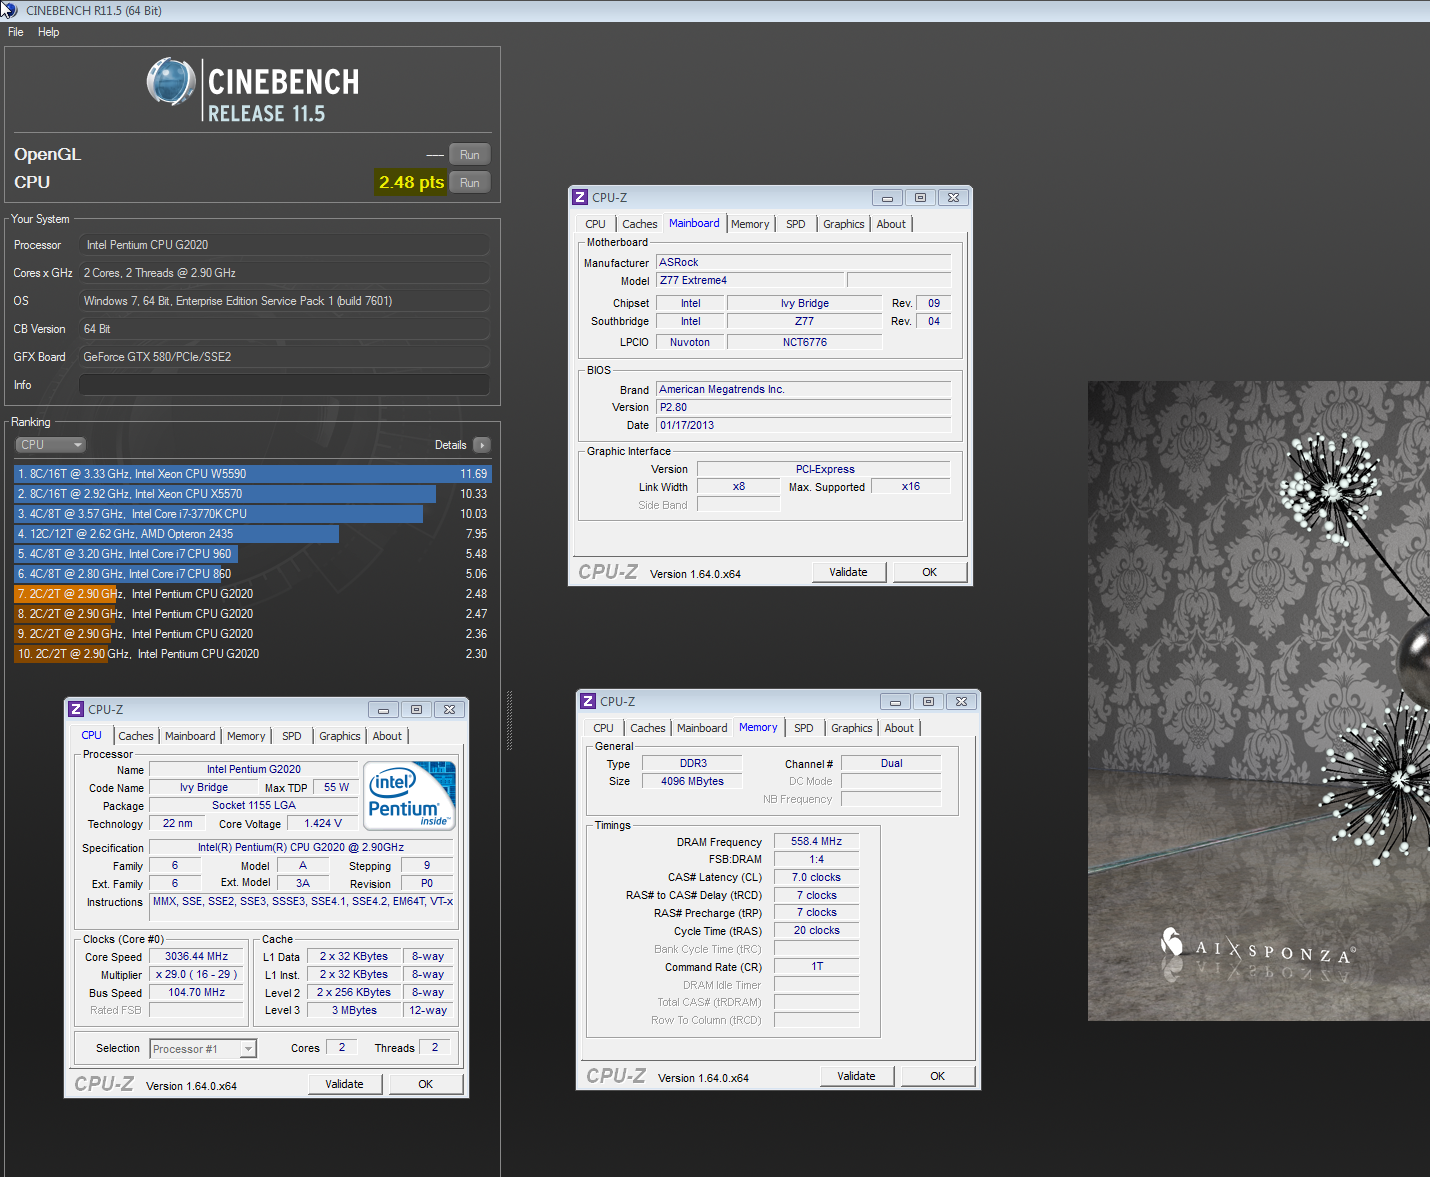1430x1177 pixels.
Task: Click the FSB:DRAM 1:4 ratio value
Action: pyautogui.click(x=816, y=859)
